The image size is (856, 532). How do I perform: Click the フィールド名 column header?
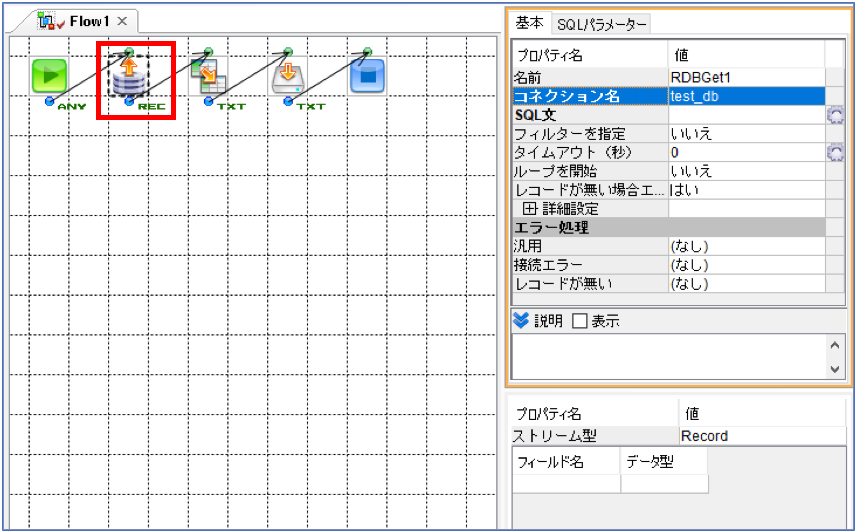click(566, 462)
